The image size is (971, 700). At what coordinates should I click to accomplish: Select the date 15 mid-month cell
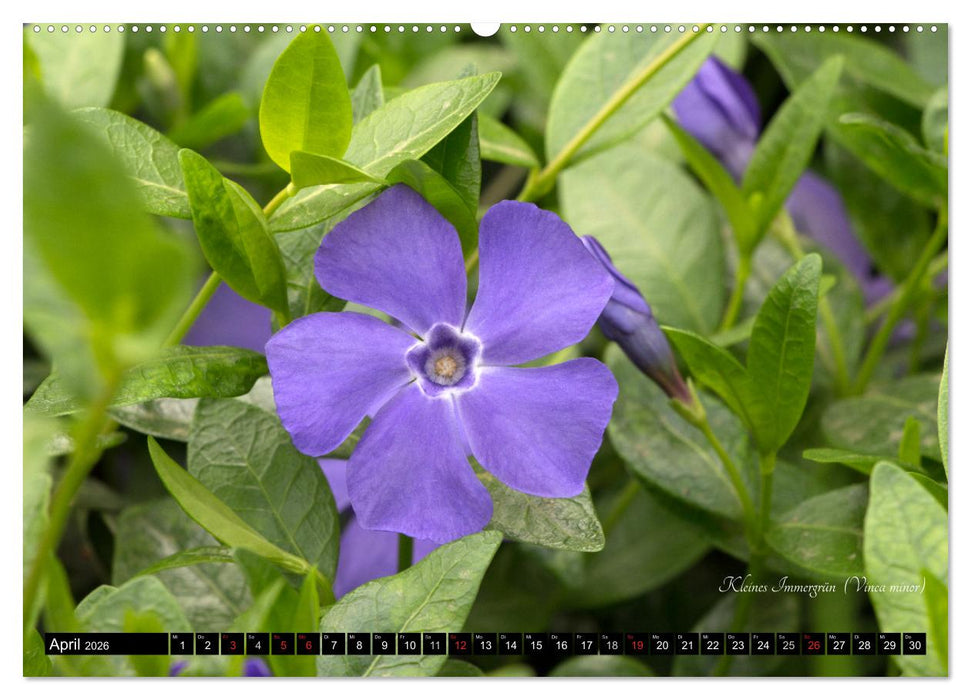(x=535, y=647)
